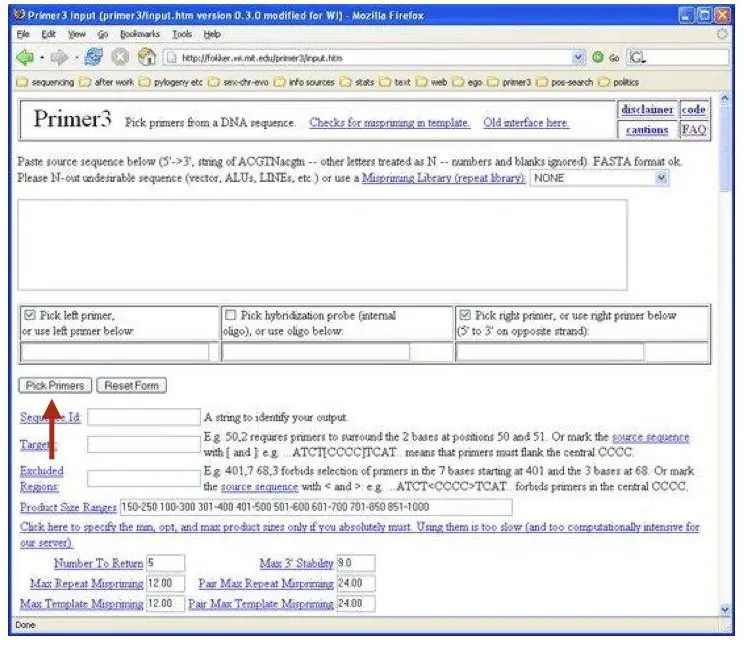Screen dimensions: 744x650
Task: Open the address bar URL history dropdown
Action: tap(578, 57)
